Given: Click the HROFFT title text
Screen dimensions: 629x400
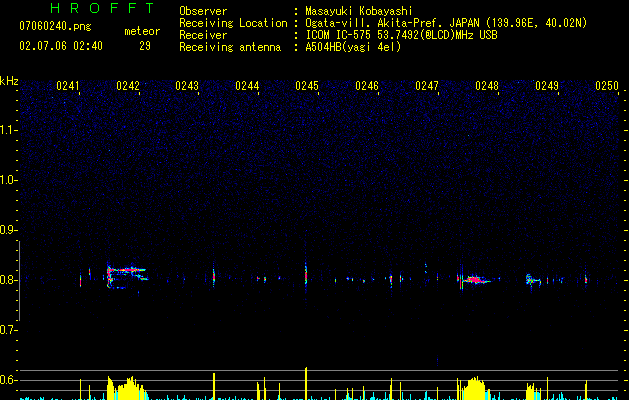Looking at the screenshot, I should 103,8.
